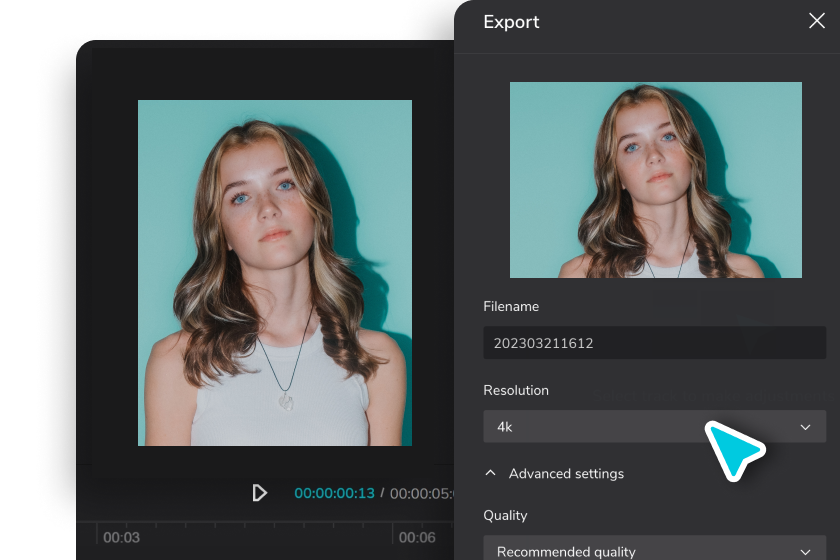Play the video preview

[259, 492]
